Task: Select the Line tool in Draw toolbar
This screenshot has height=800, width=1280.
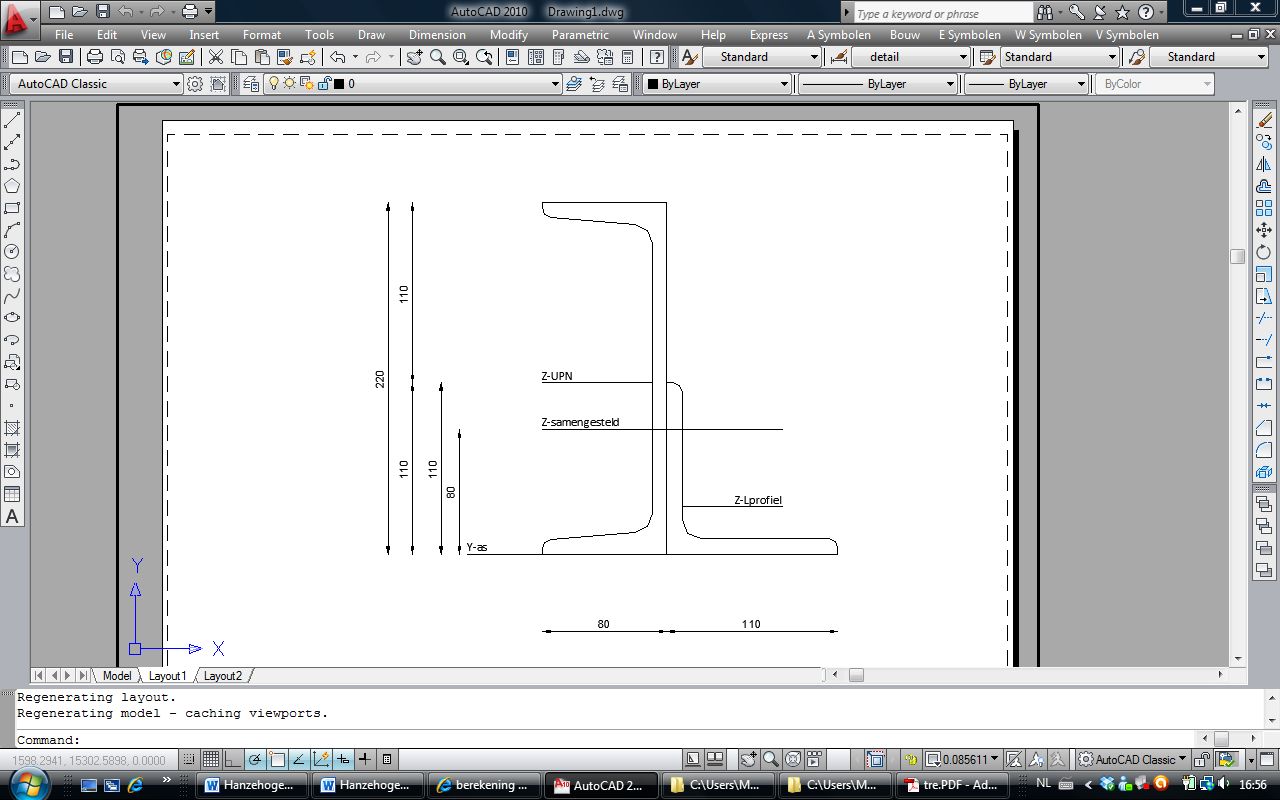Action: tap(12, 121)
